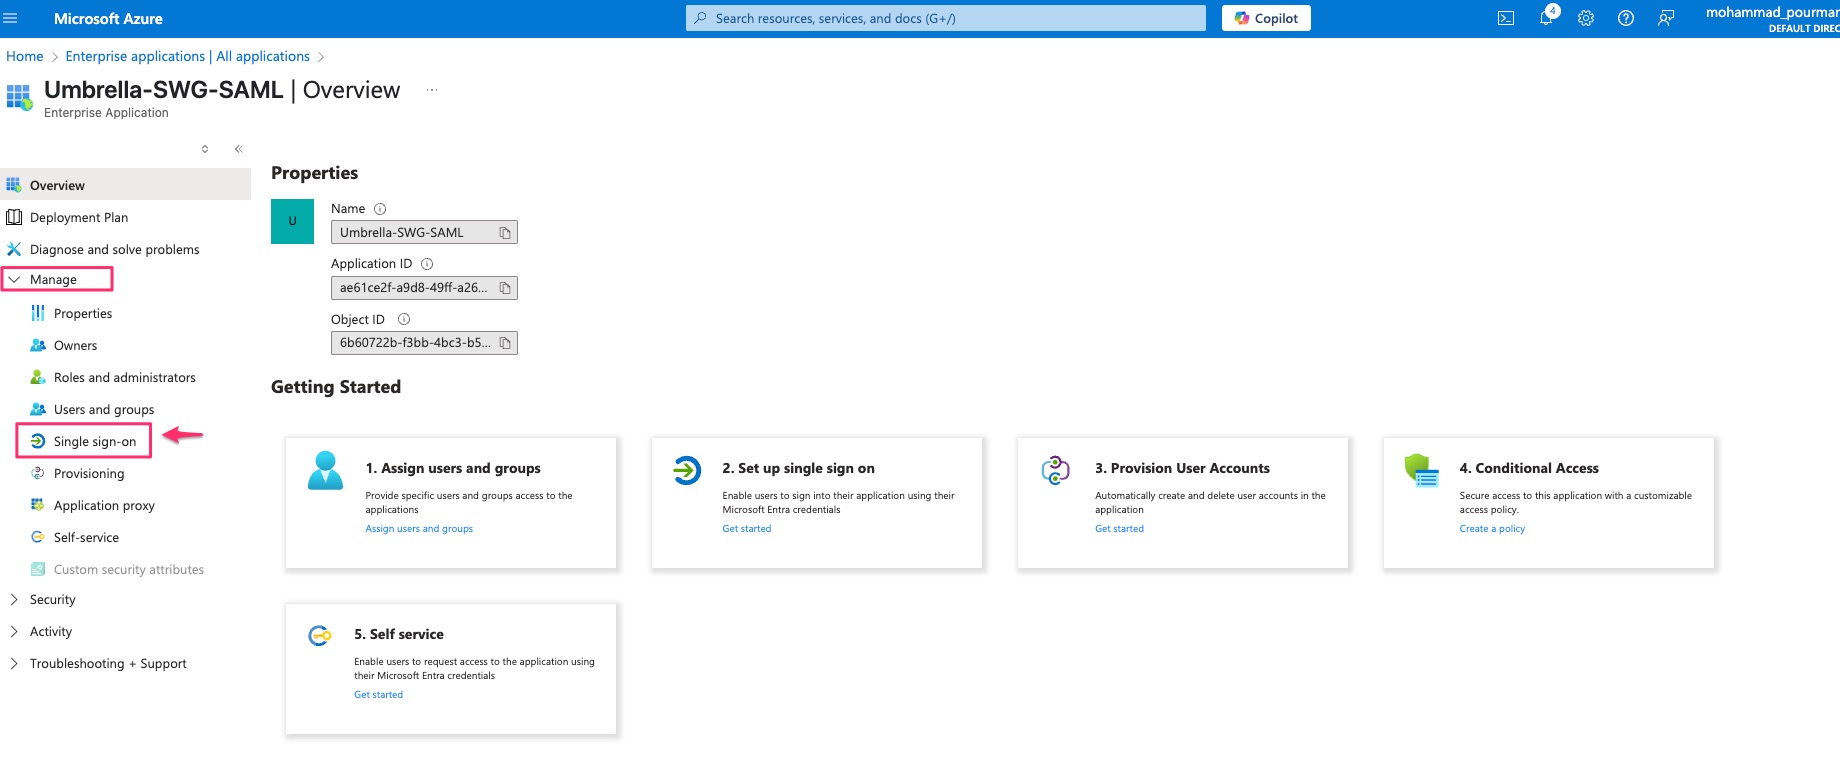Open the help question mark menu
1840x773 pixels.
click(x=1626, y=18)
